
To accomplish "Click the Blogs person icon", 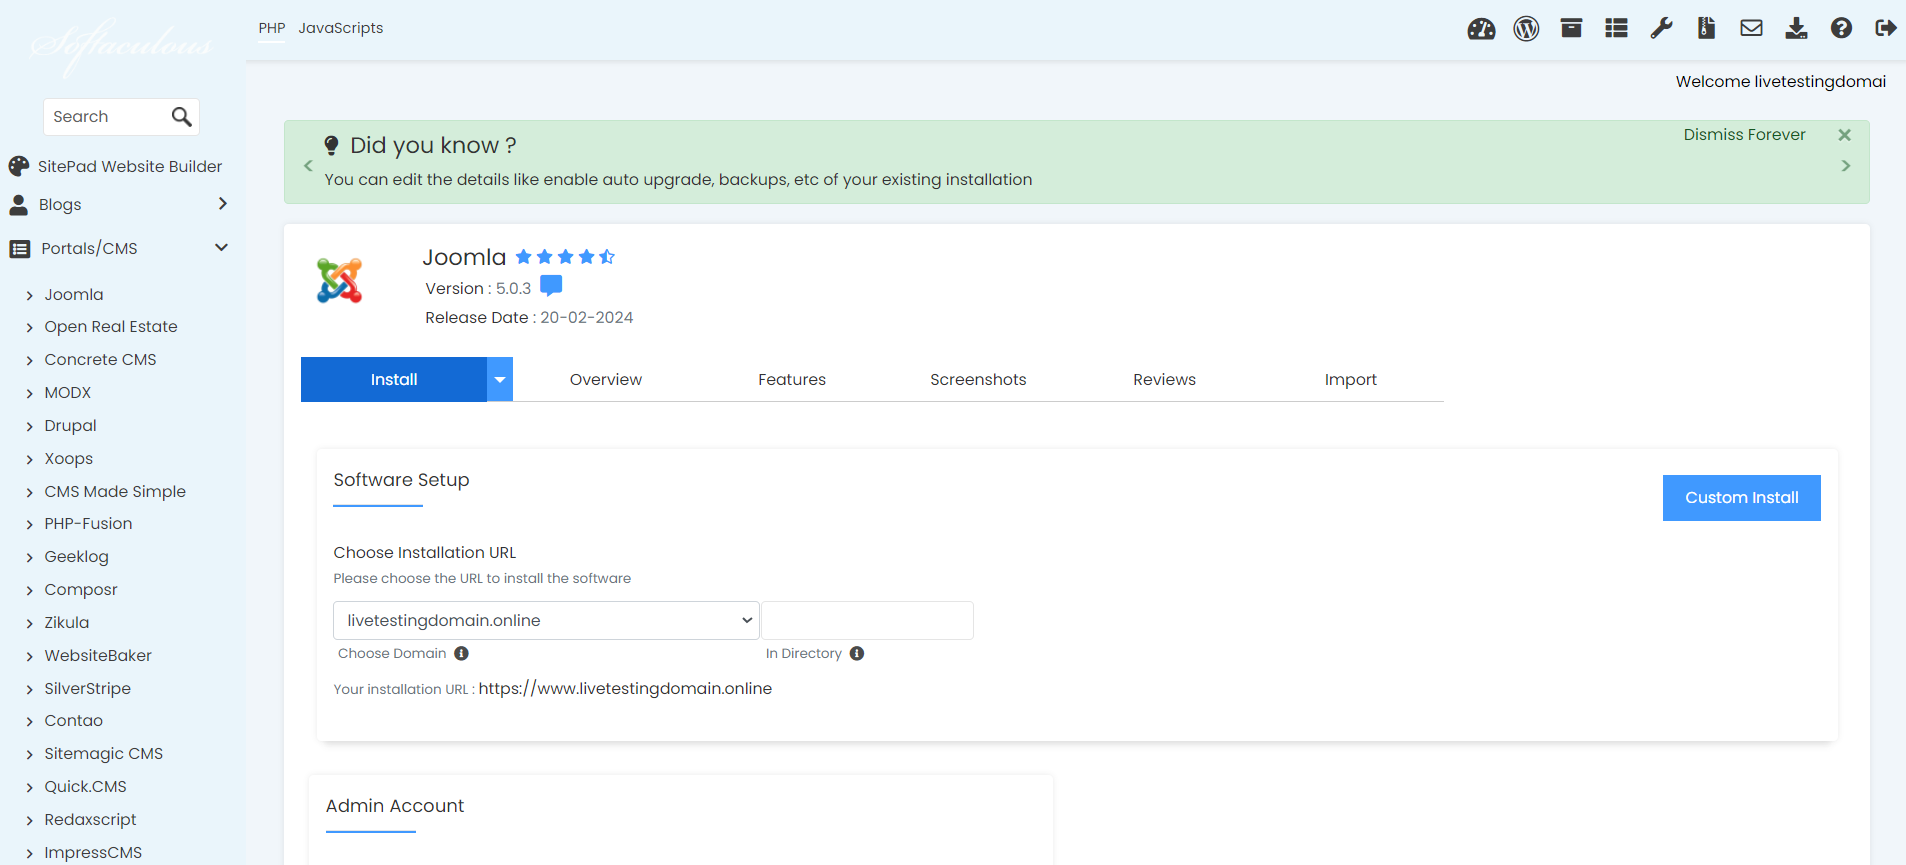I will [x=18, y=205].
